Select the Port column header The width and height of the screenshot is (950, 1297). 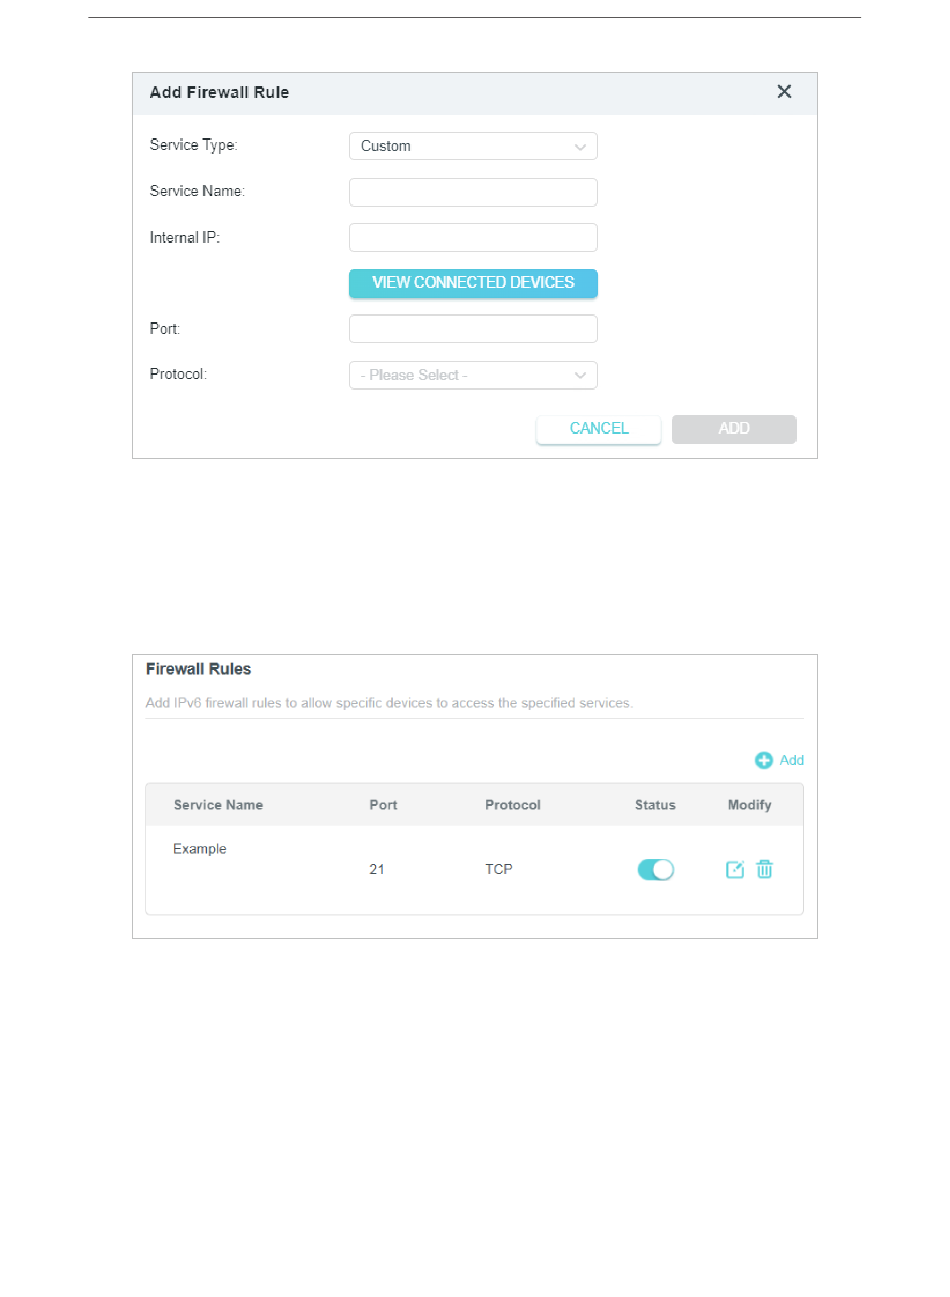(383, 805)
